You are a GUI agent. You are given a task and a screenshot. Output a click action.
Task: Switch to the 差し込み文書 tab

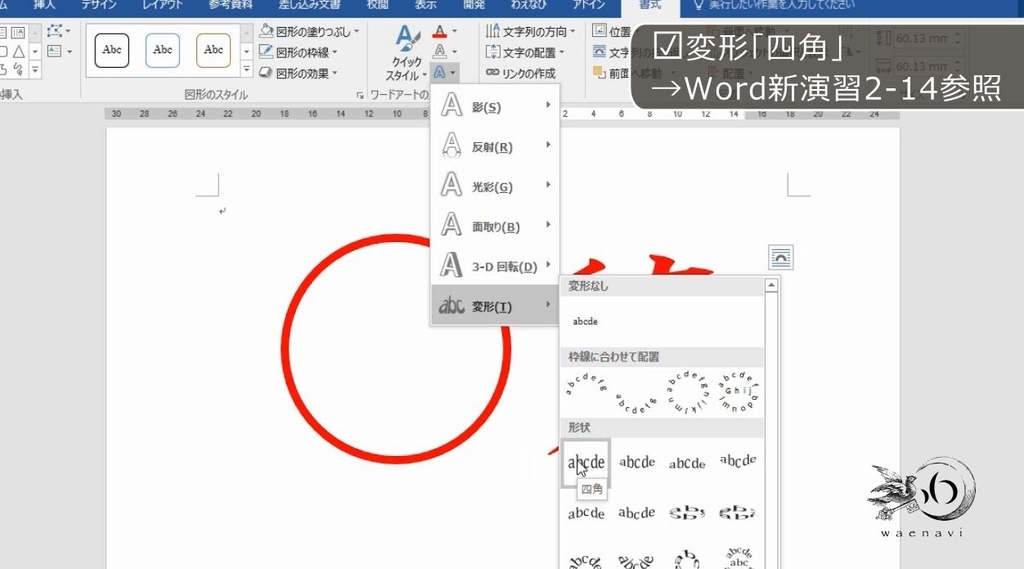[309, 5]
